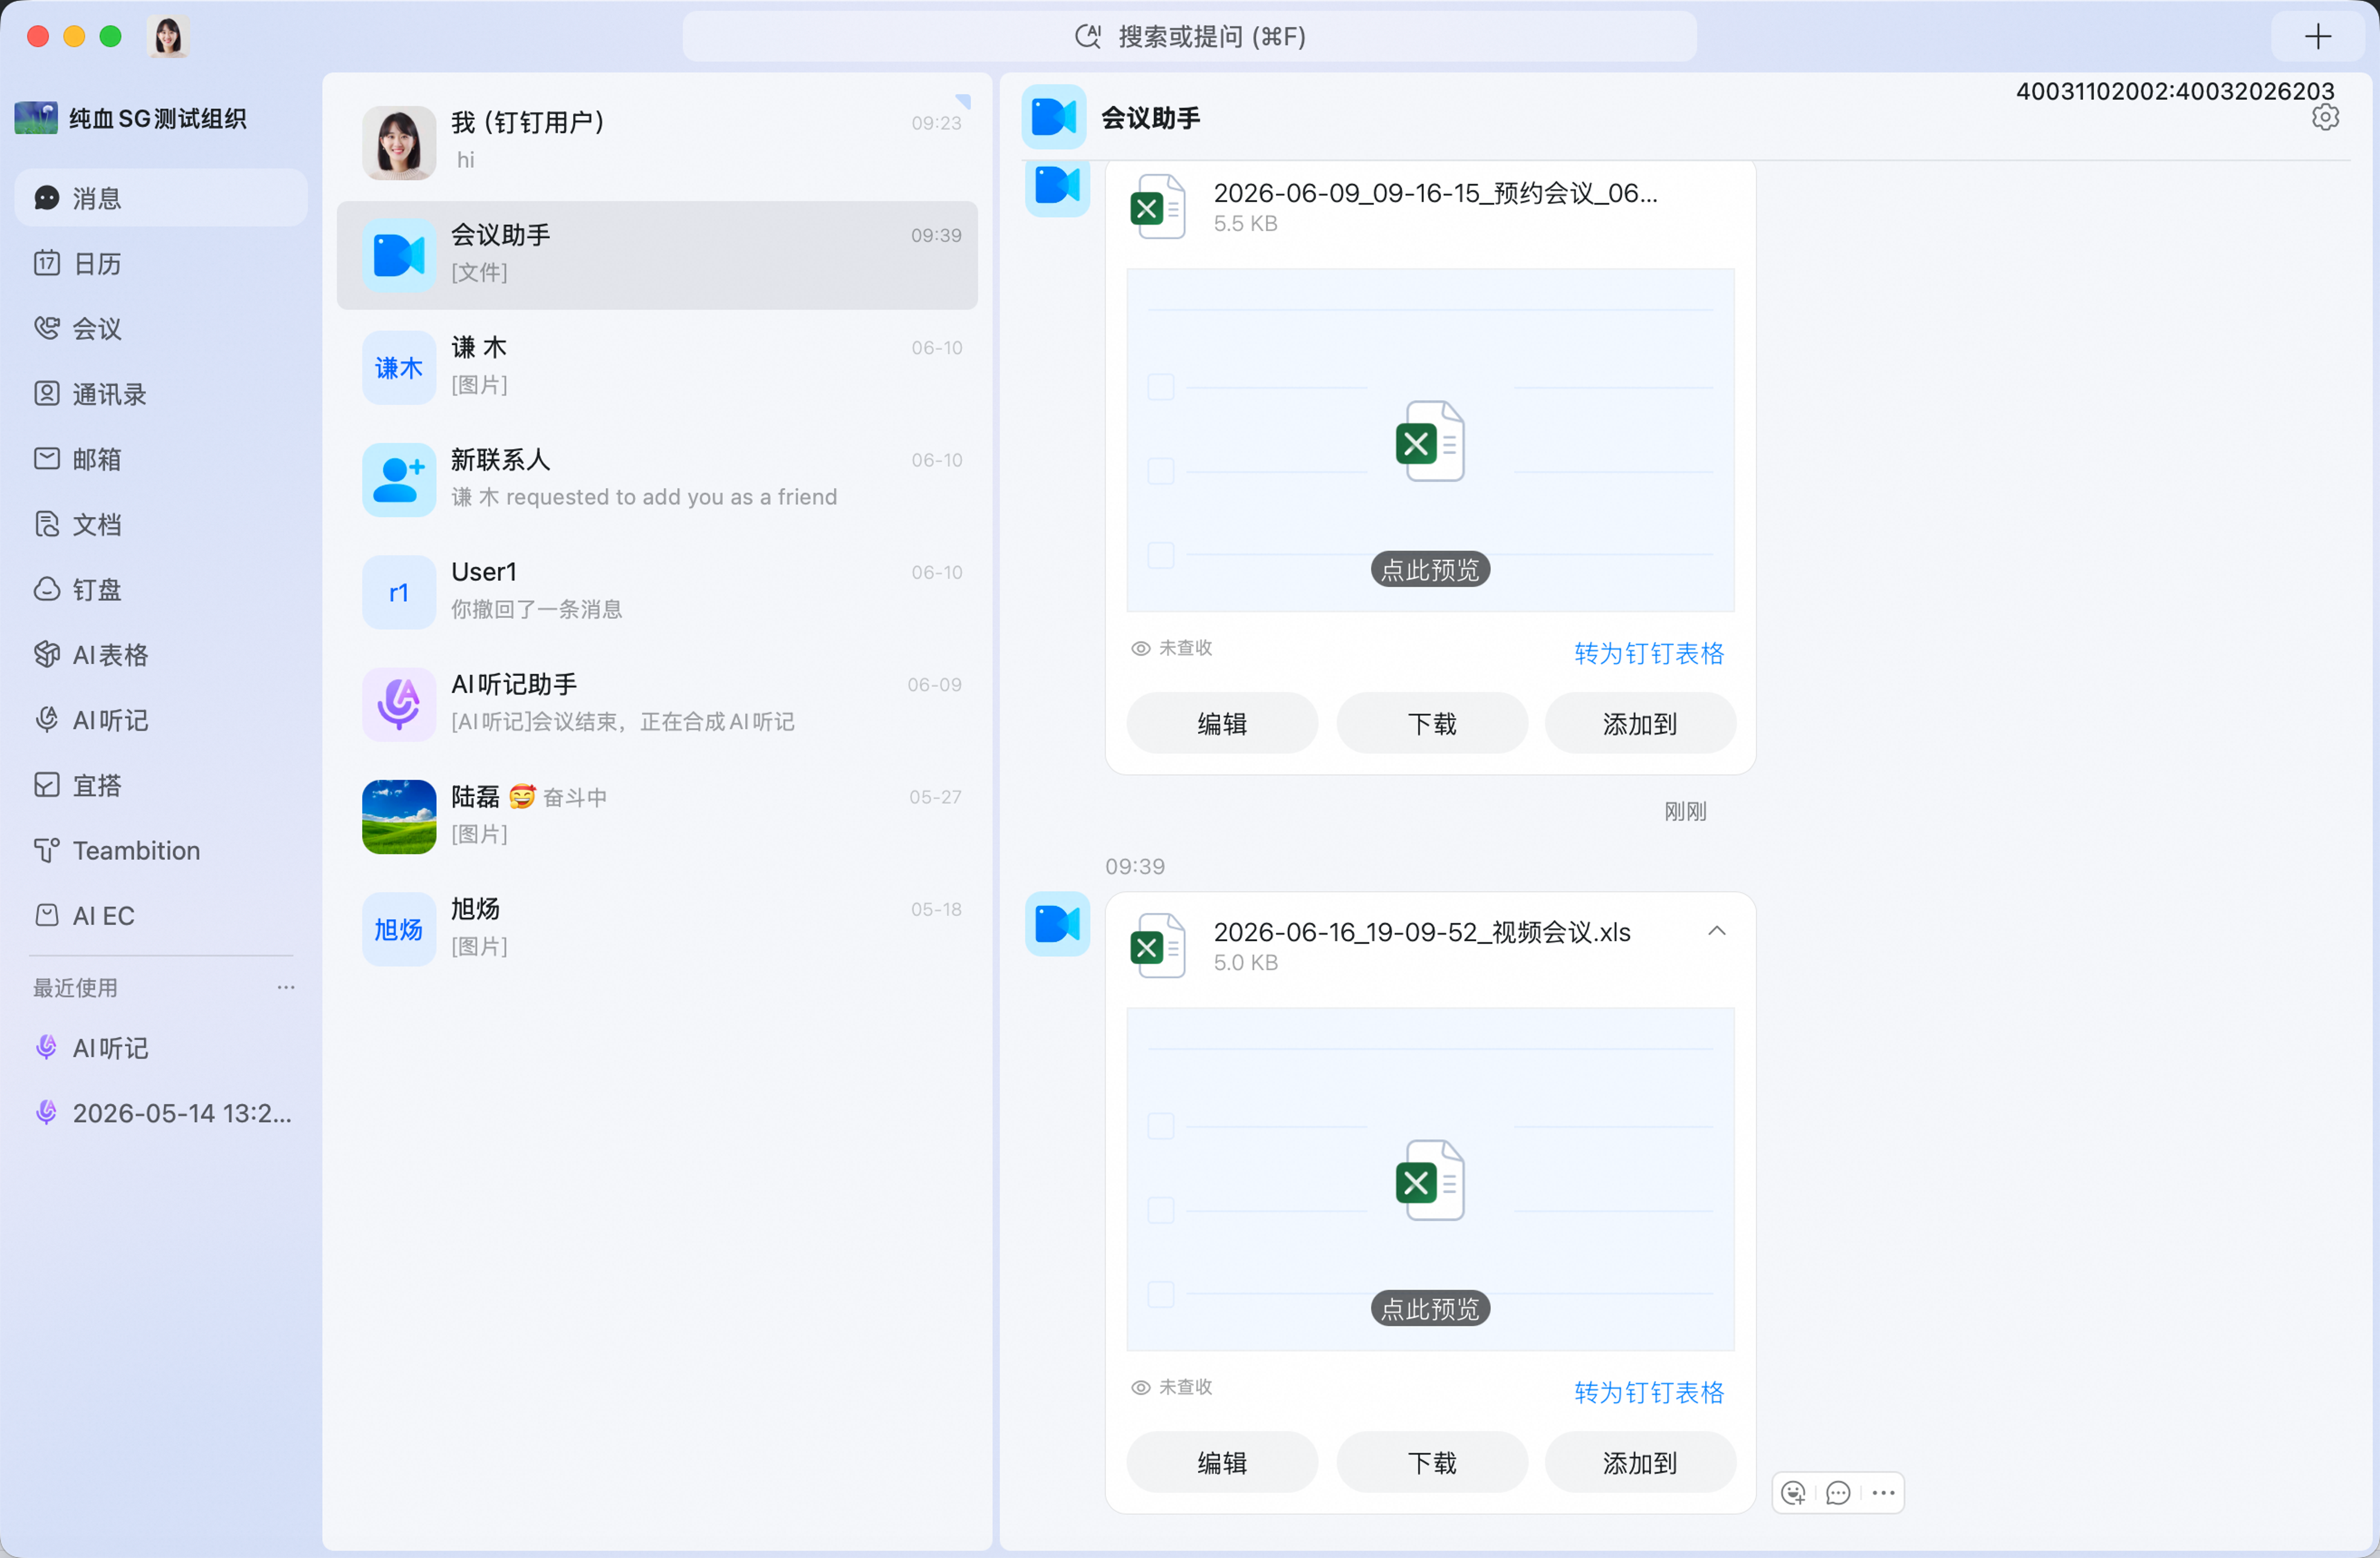Viewport: 2380px width, 1558px height.
Task: Open chat with 我 (钉钉用户)
Action: tap(657, 142)
